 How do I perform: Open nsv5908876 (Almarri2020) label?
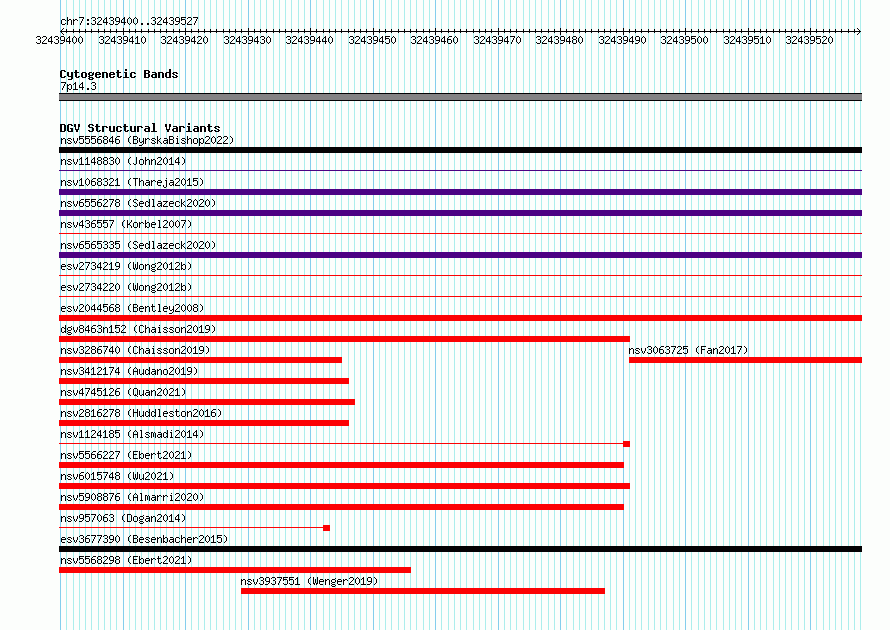coord(132,497)
